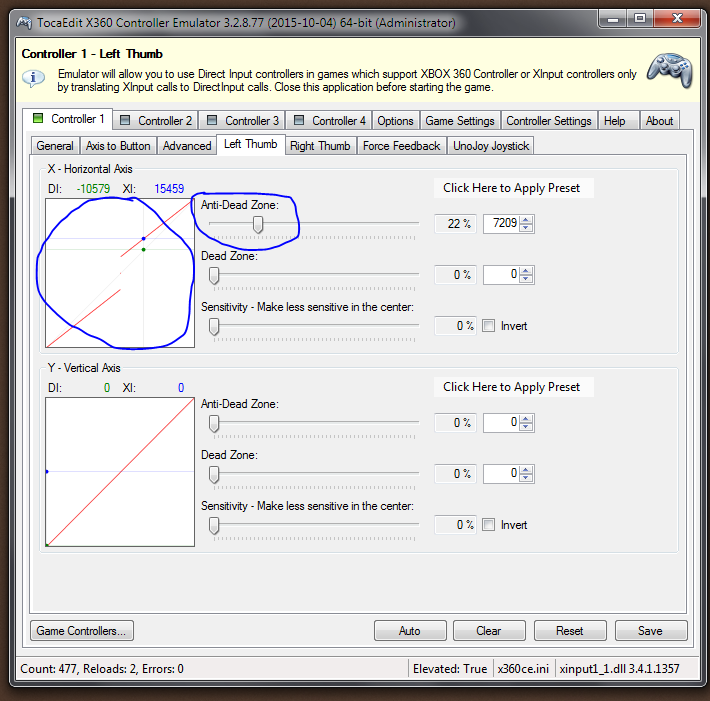
Task: Decrease Y Dead Zone value with down arrow
Action: pyautogui.click(x=526, y=478)
